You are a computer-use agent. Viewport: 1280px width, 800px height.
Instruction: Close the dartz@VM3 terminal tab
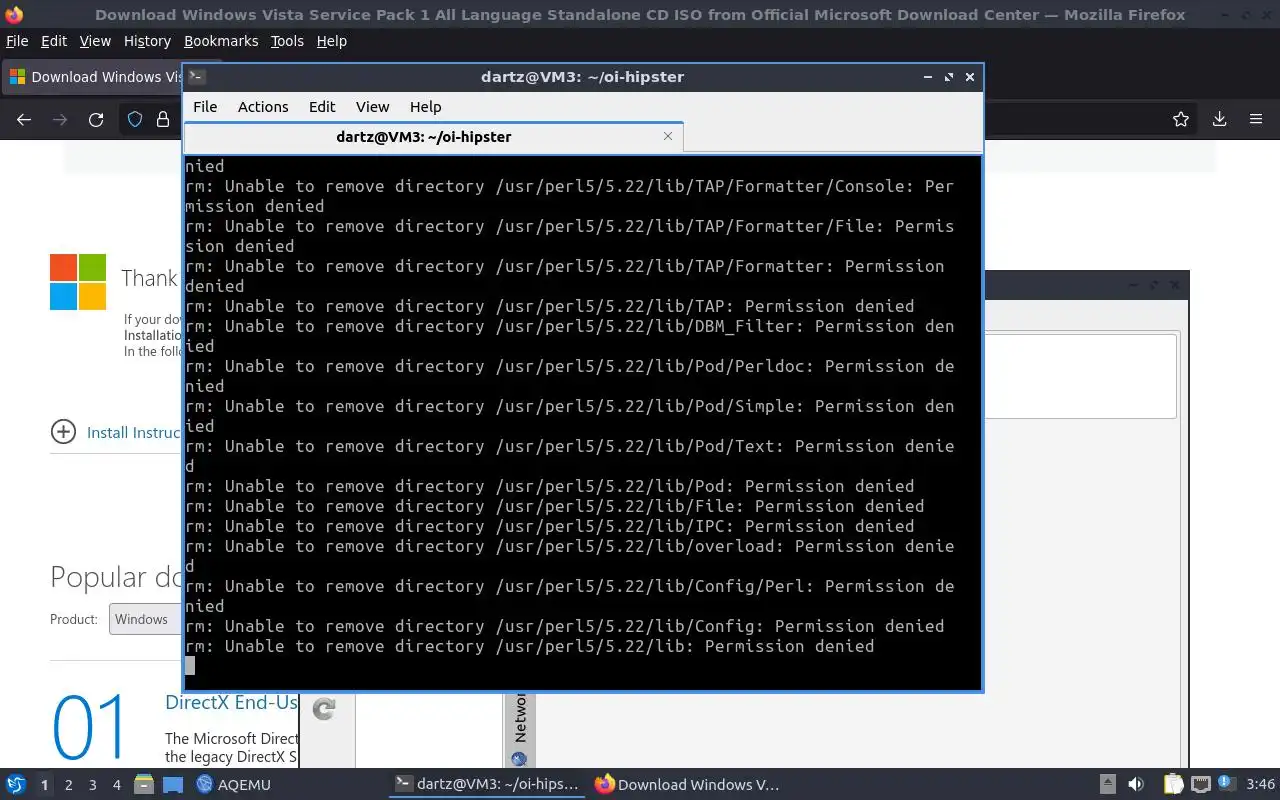[668, 136]
